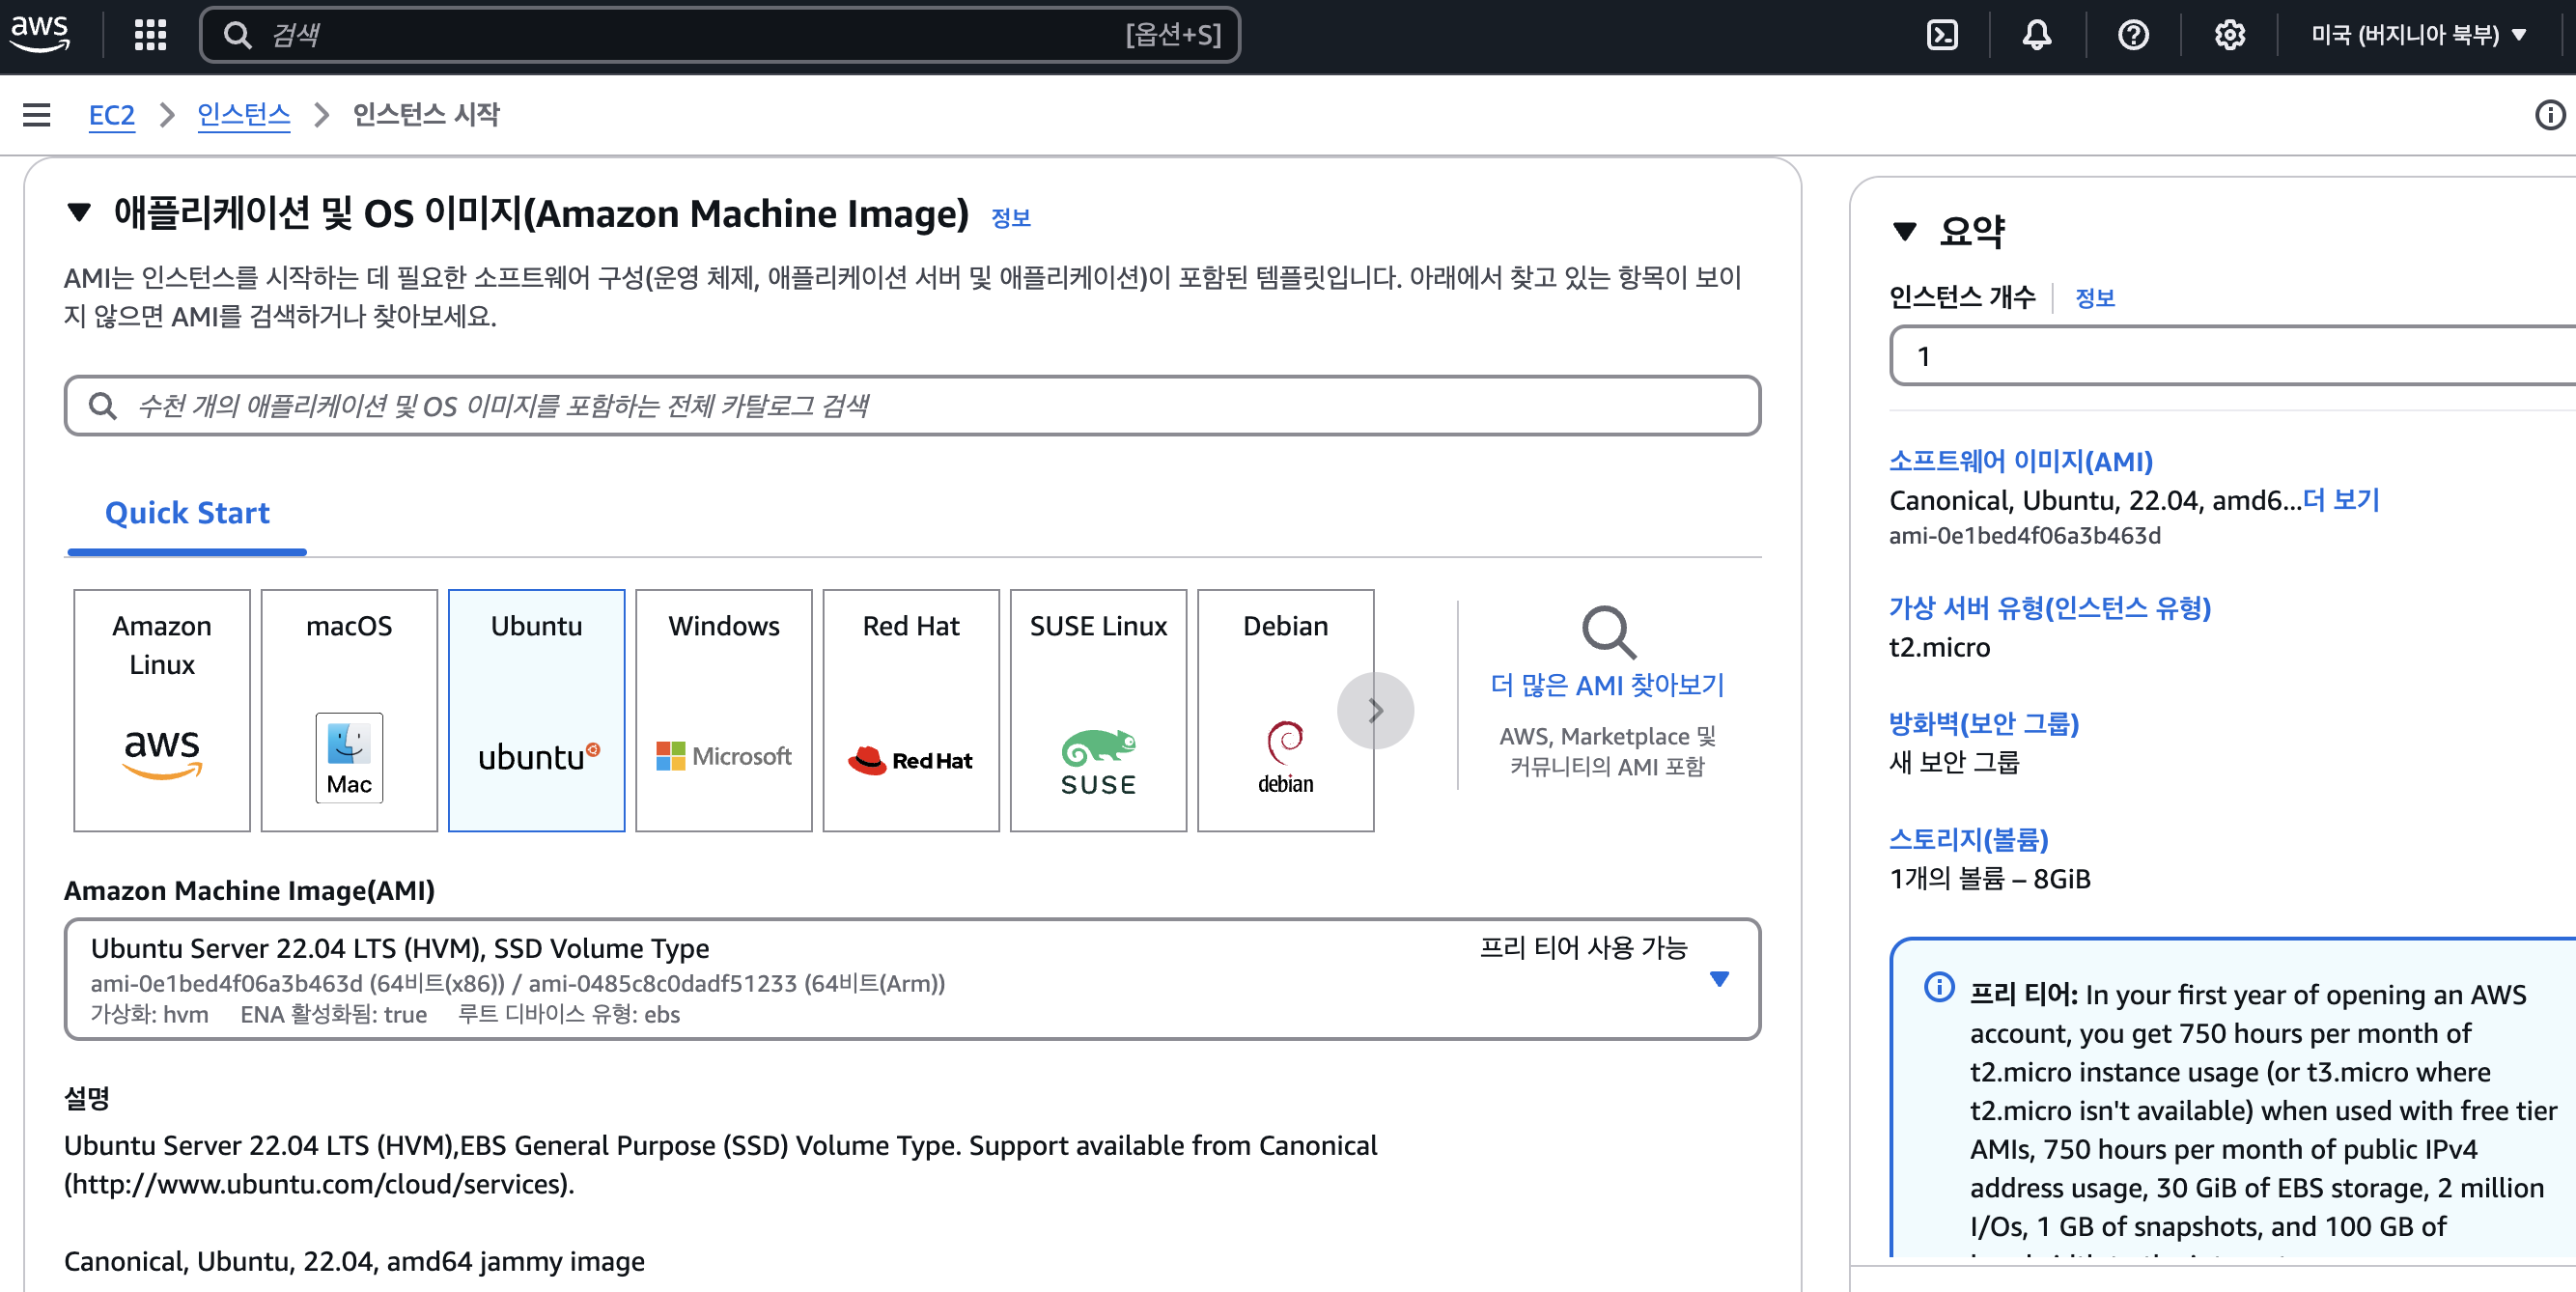
Task: Navigate to 인스턴스 breadcrumb link
Action: coord(243,112)
